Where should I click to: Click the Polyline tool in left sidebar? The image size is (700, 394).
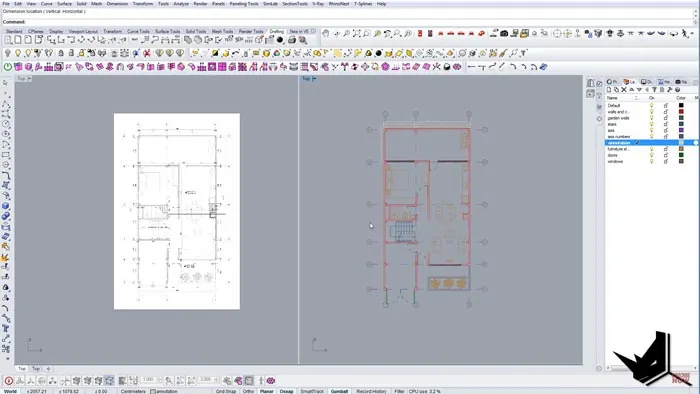[x=5, y=104]
